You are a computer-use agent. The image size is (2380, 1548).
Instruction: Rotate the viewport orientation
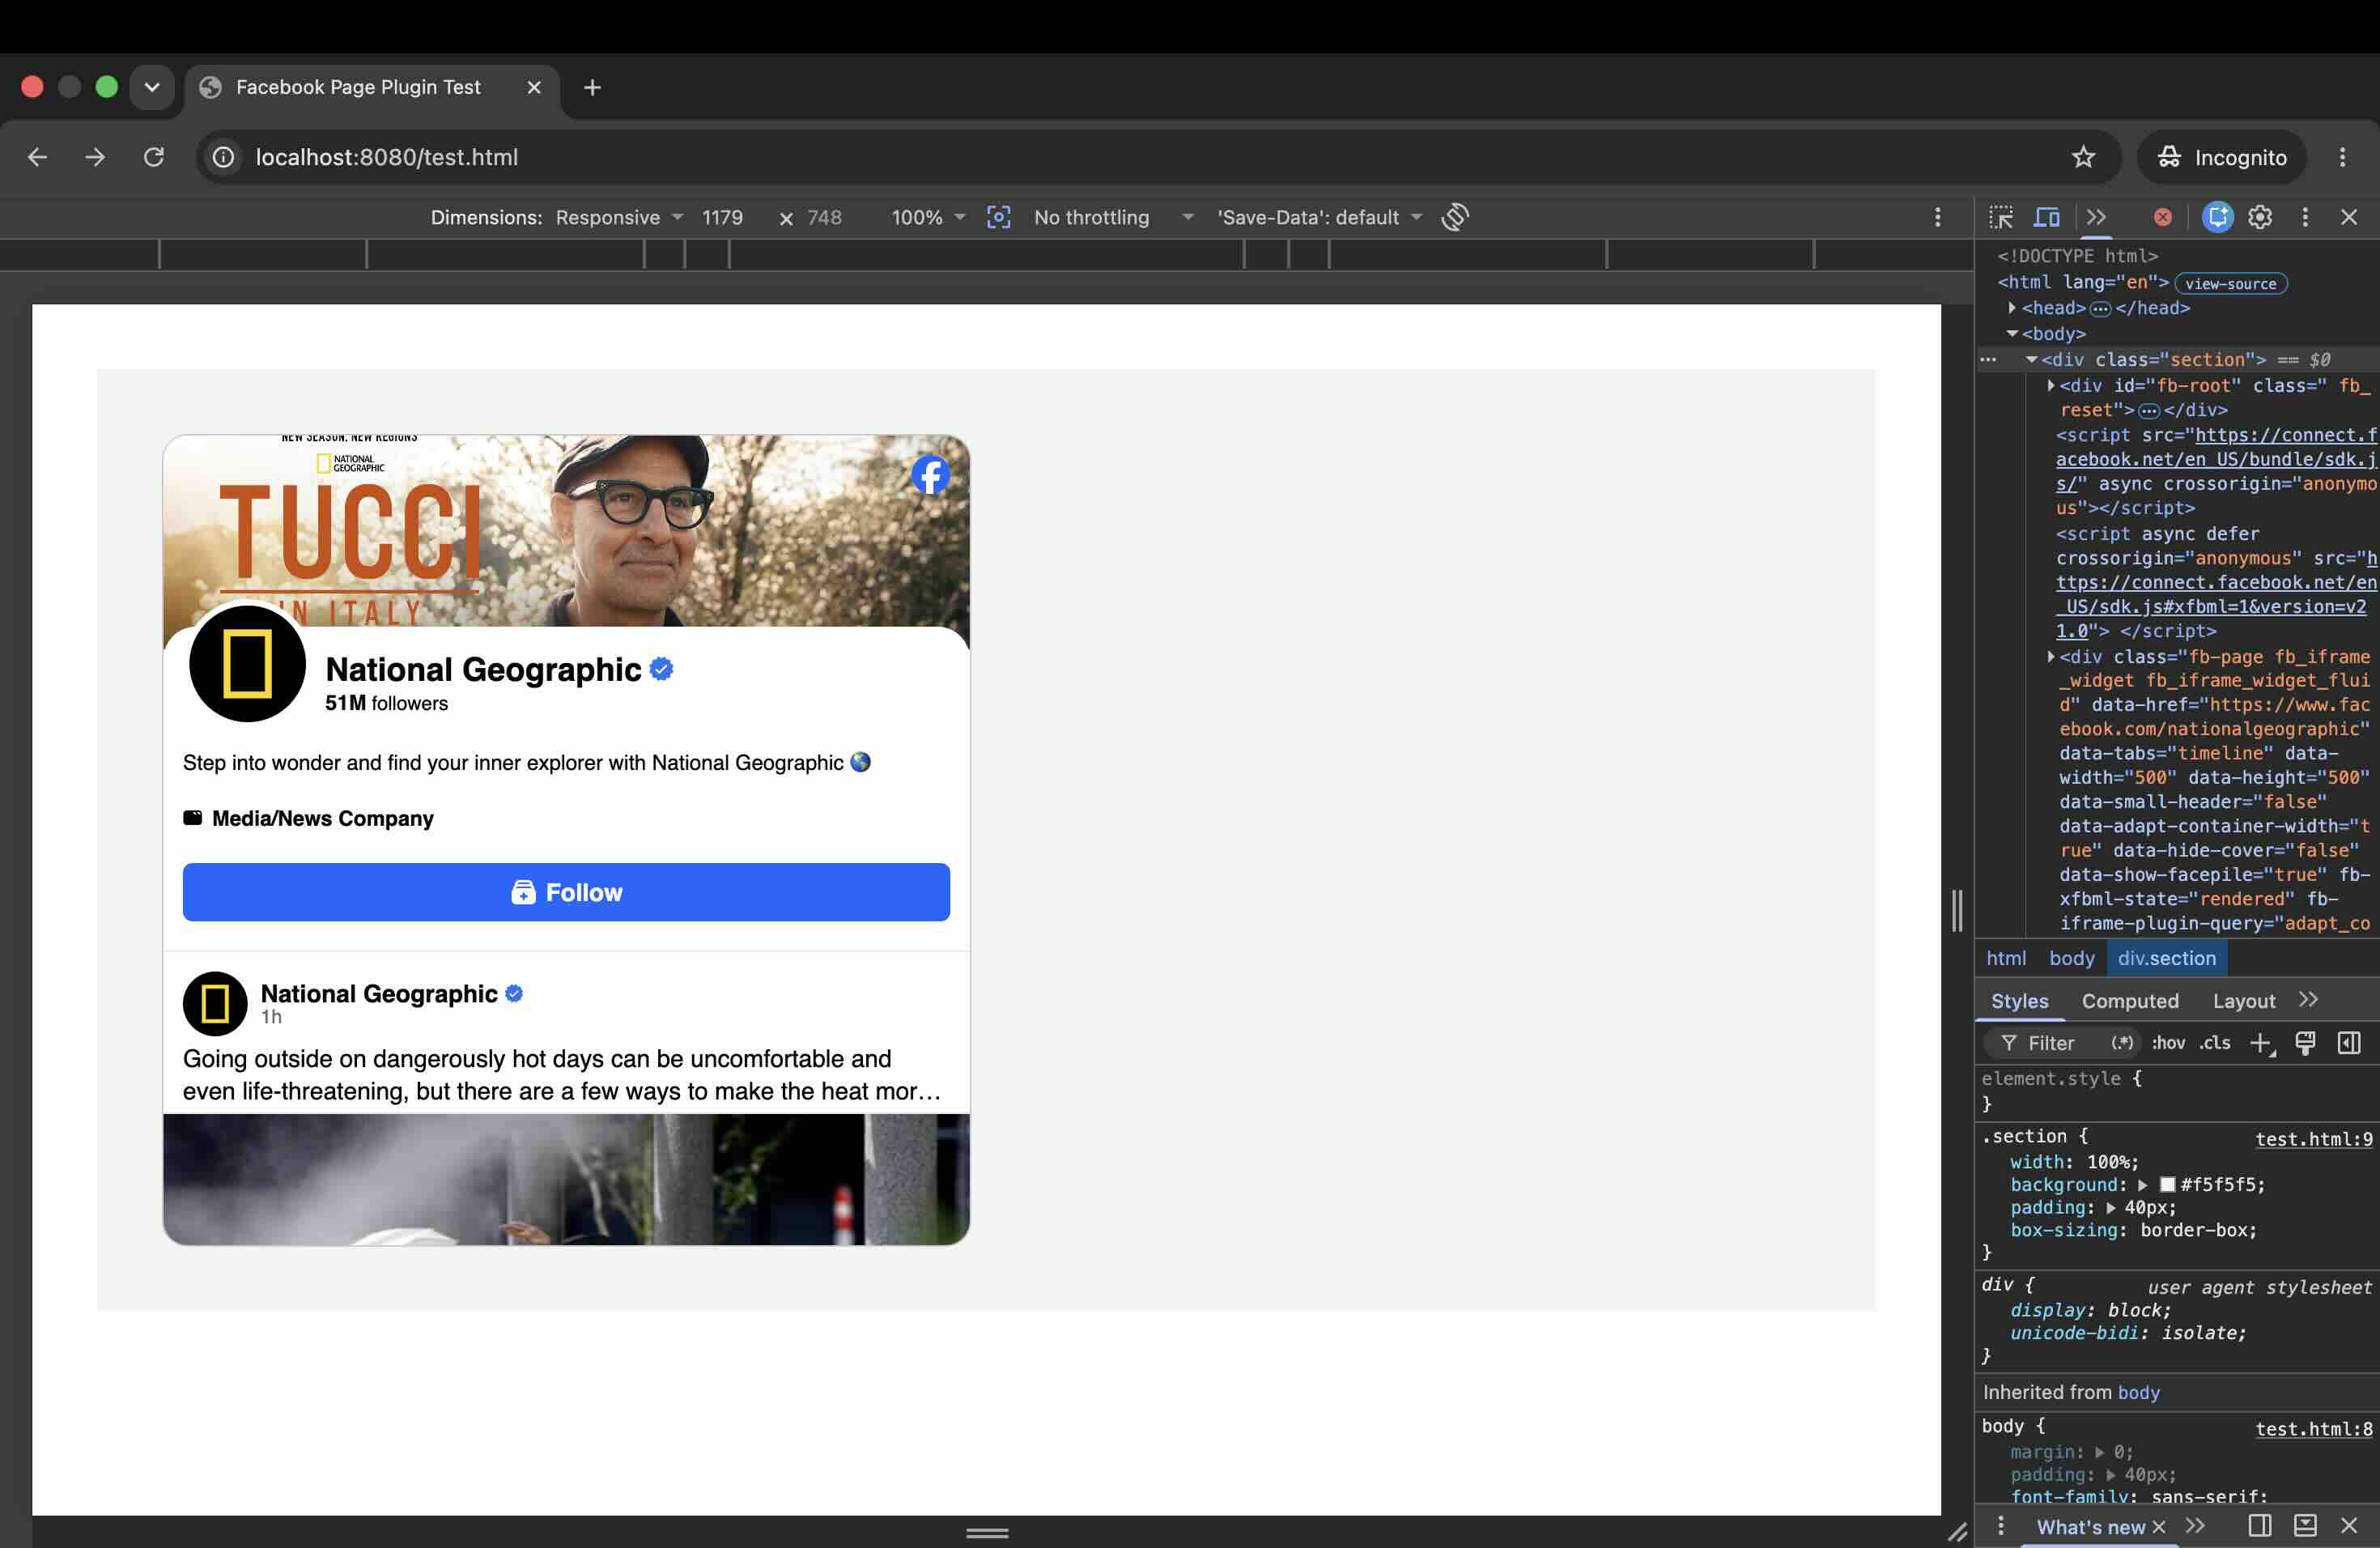(1455, 217)
